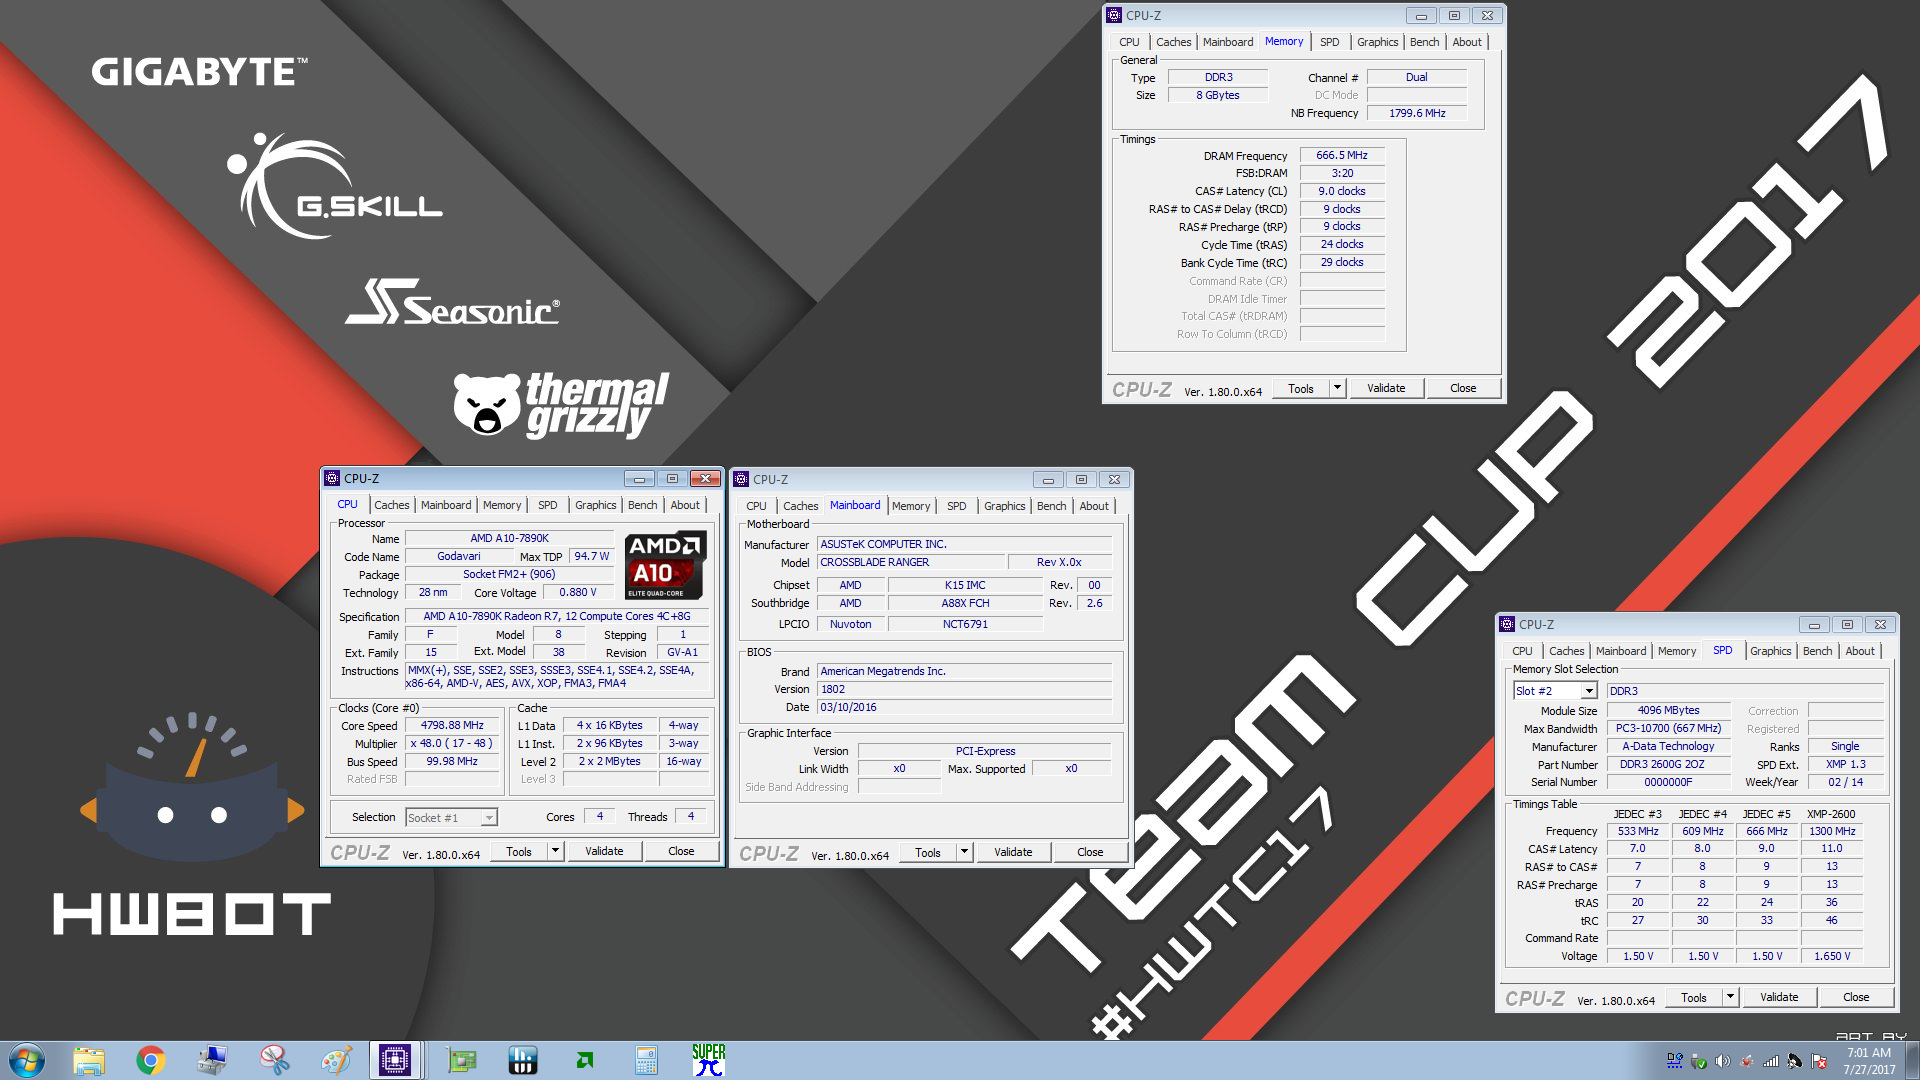
Task: Click the NB Frequency value 1799.6 MHz
Action: 1417,113
